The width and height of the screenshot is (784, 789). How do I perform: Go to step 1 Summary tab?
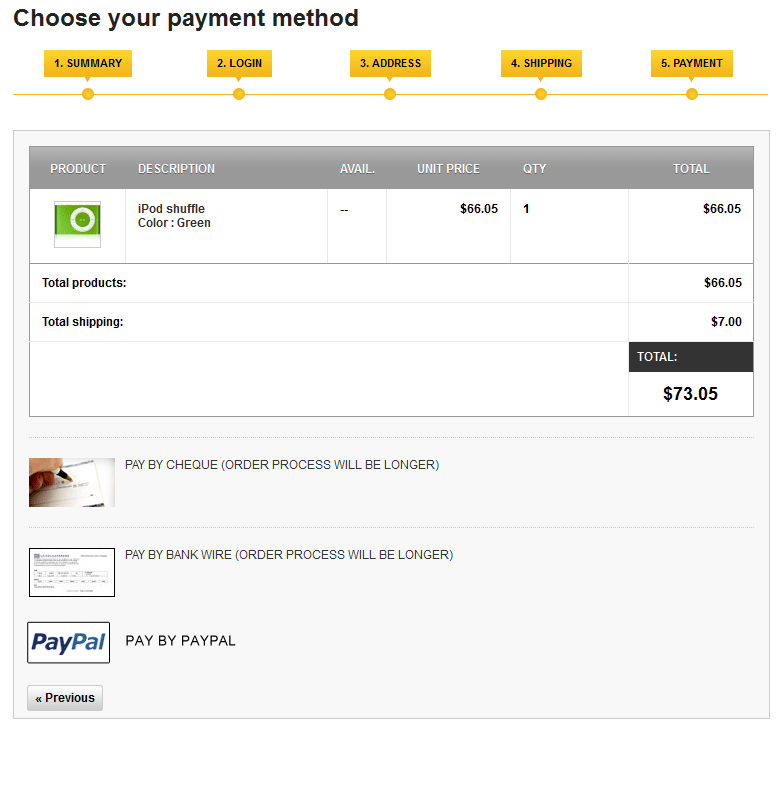pyautogui.click(x=88, y=63)
